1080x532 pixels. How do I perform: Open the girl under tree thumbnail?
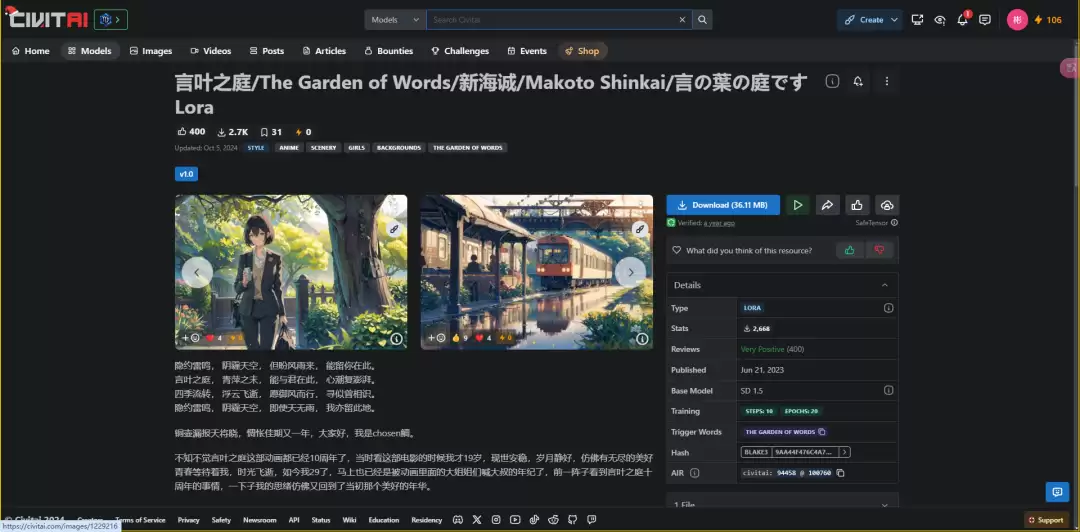(291, 272)
